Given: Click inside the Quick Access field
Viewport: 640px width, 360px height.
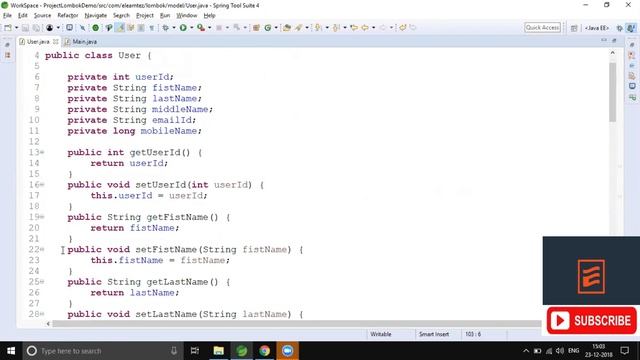Looking at the screenshot, I should pyautogui.click(x=542, y=27).
